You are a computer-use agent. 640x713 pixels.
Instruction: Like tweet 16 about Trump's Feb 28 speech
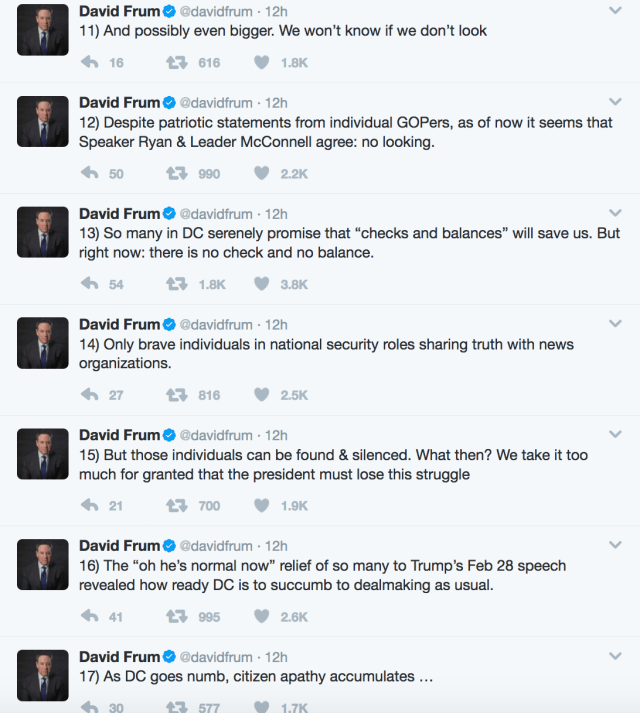pyautogui.click(x=262, y=617)
